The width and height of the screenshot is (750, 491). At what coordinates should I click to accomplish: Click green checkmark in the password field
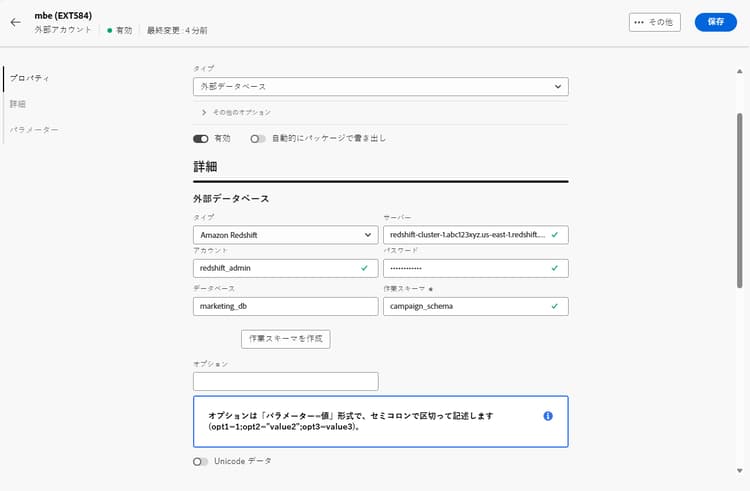point(555,268)
